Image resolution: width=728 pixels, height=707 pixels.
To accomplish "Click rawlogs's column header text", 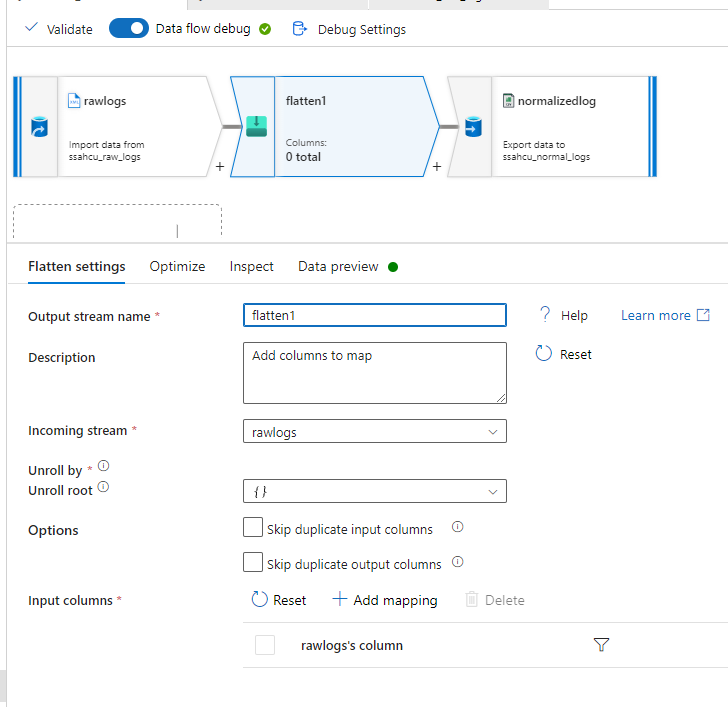I will pyautogui.click(x=352, y=645).
